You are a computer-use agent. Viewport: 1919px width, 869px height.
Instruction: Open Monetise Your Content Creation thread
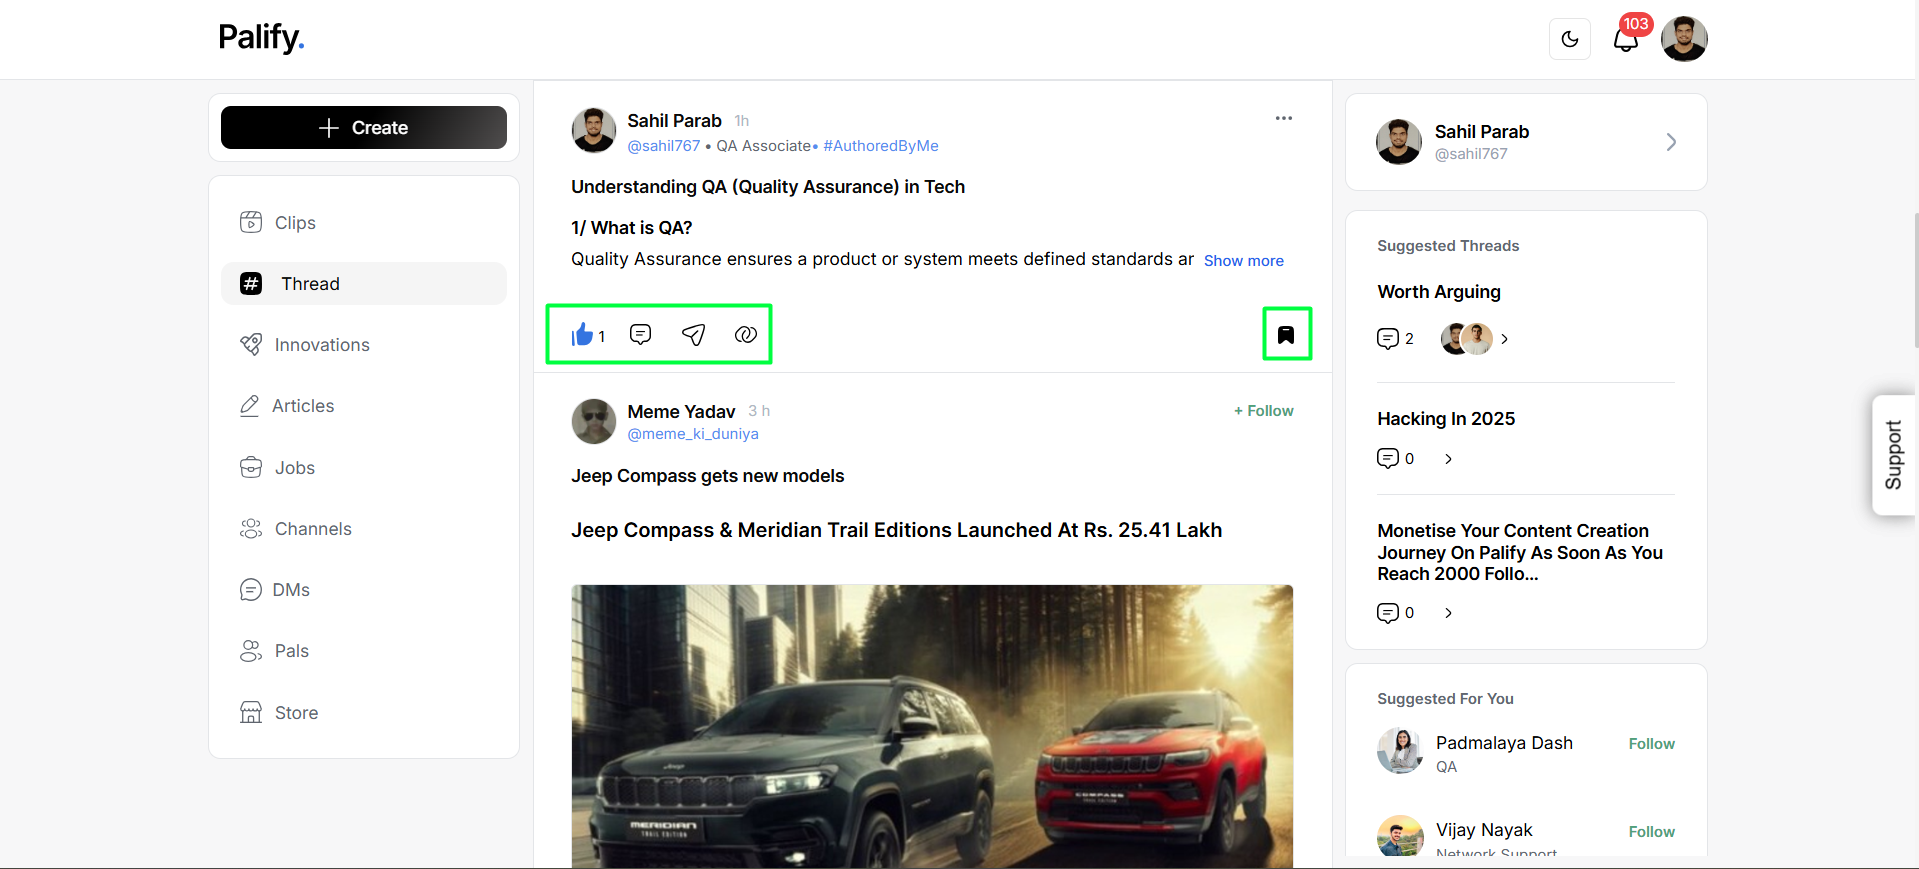pos(1520,552)
